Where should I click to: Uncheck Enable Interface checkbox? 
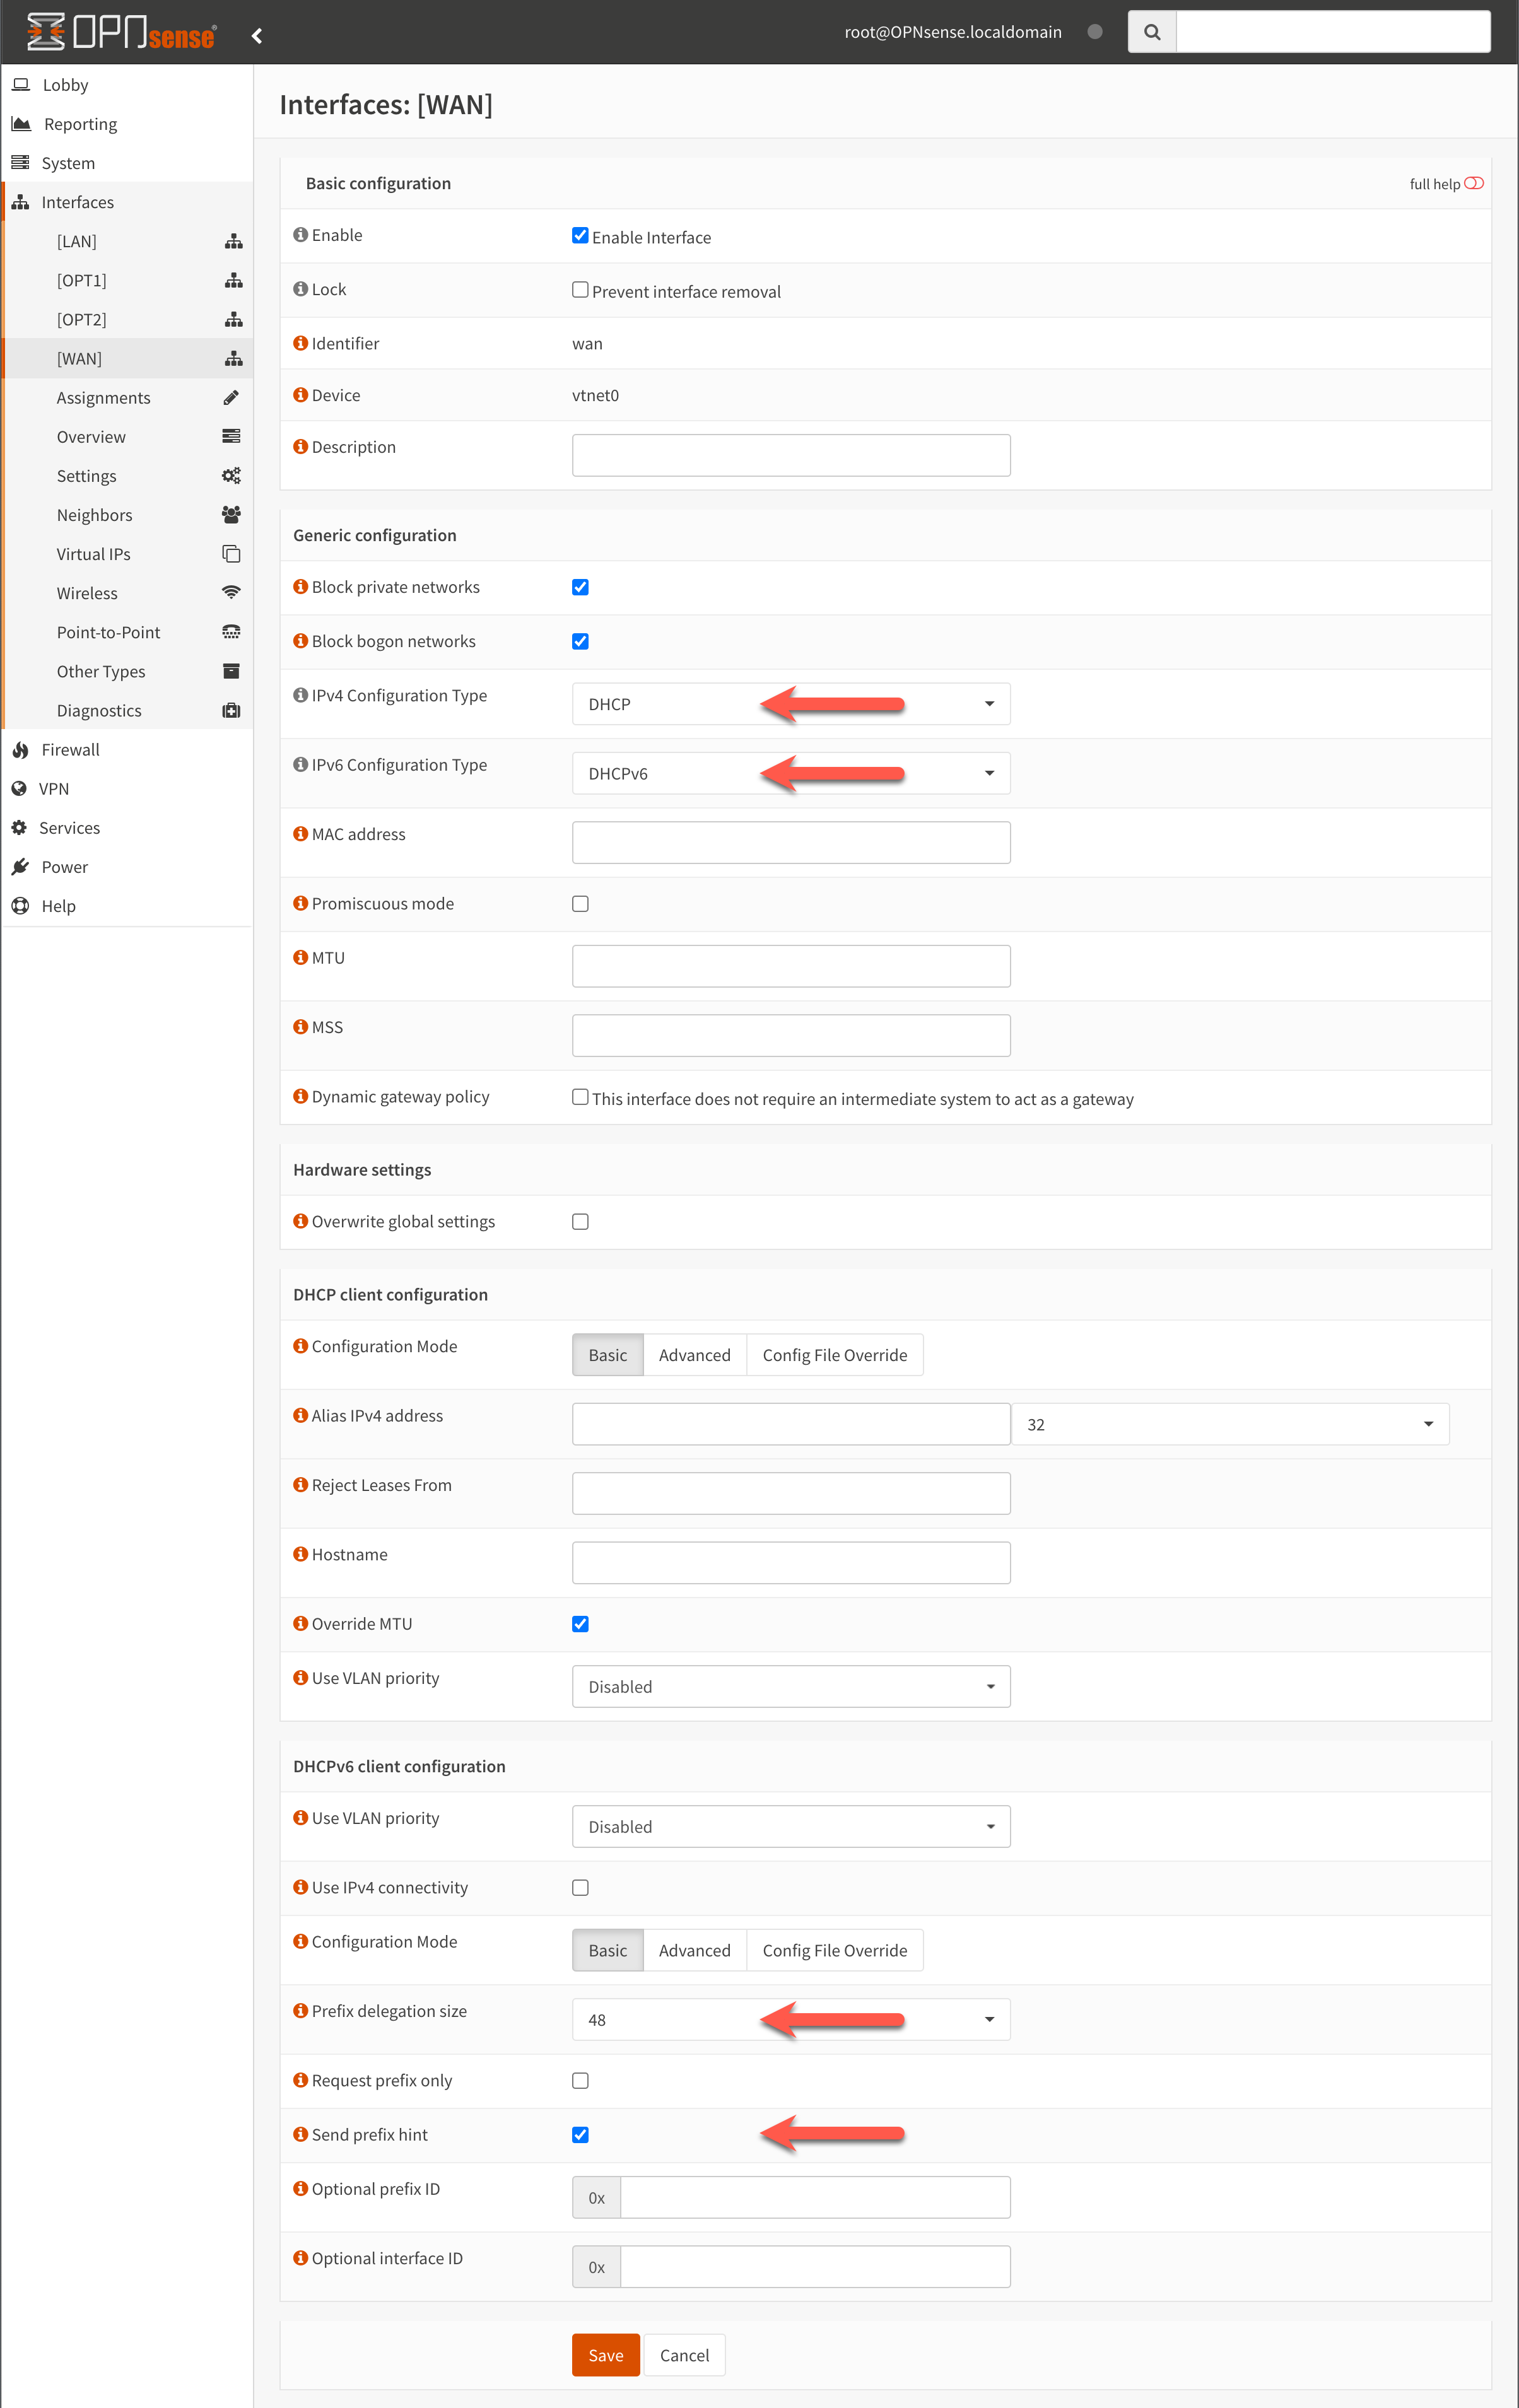[x=580, y=235]
